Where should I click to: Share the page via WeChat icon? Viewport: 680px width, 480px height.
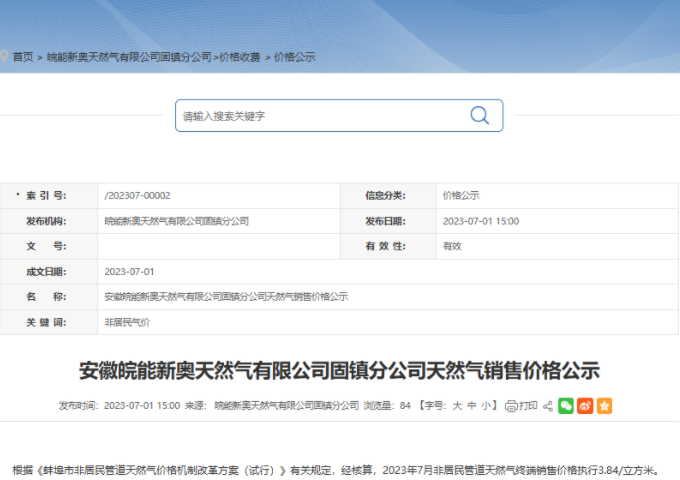coord(566,406)
